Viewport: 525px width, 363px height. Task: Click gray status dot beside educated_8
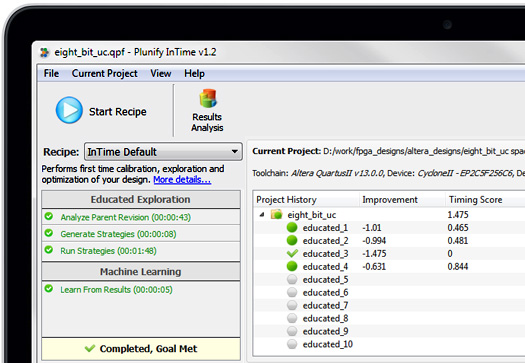(292, 318)
